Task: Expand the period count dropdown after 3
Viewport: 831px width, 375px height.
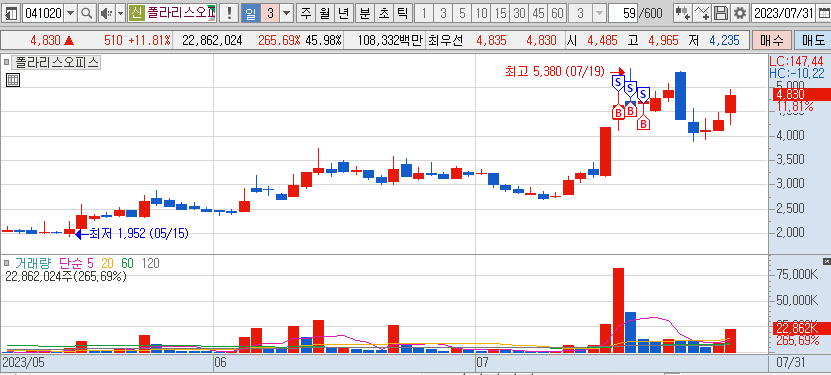Action: (x=287, y=13)
